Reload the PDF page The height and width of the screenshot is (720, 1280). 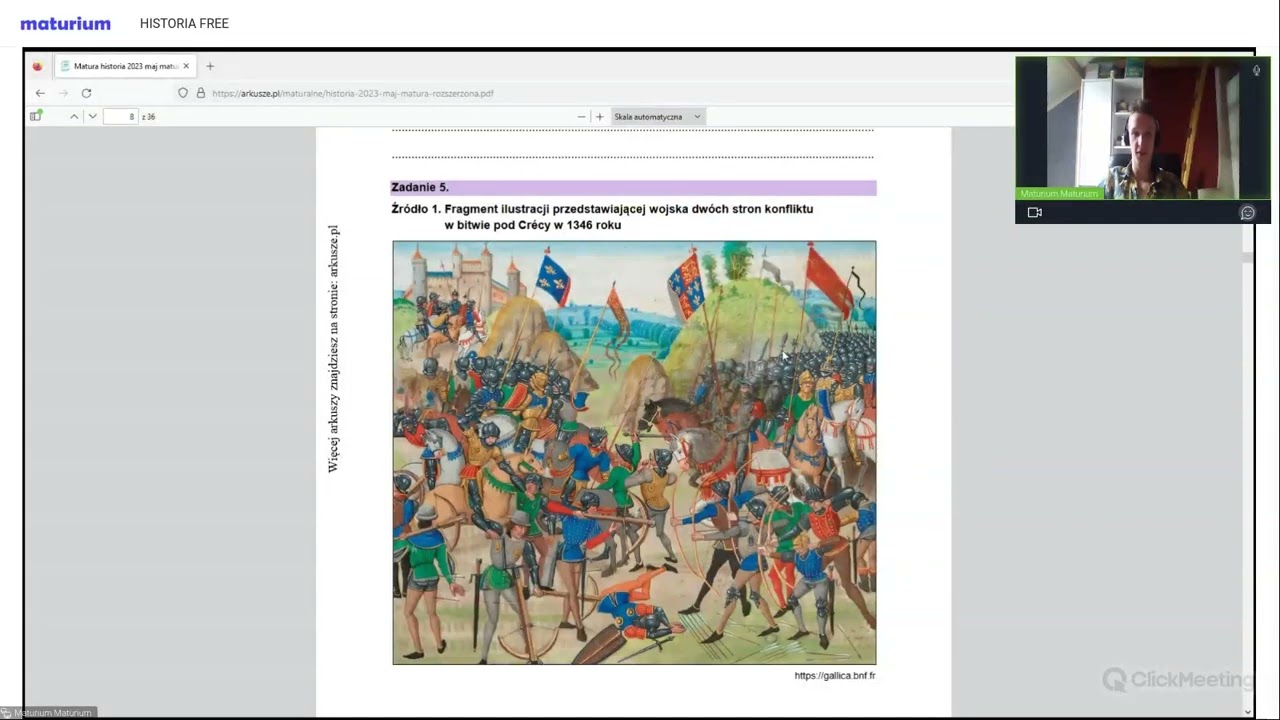coord(86,93)
